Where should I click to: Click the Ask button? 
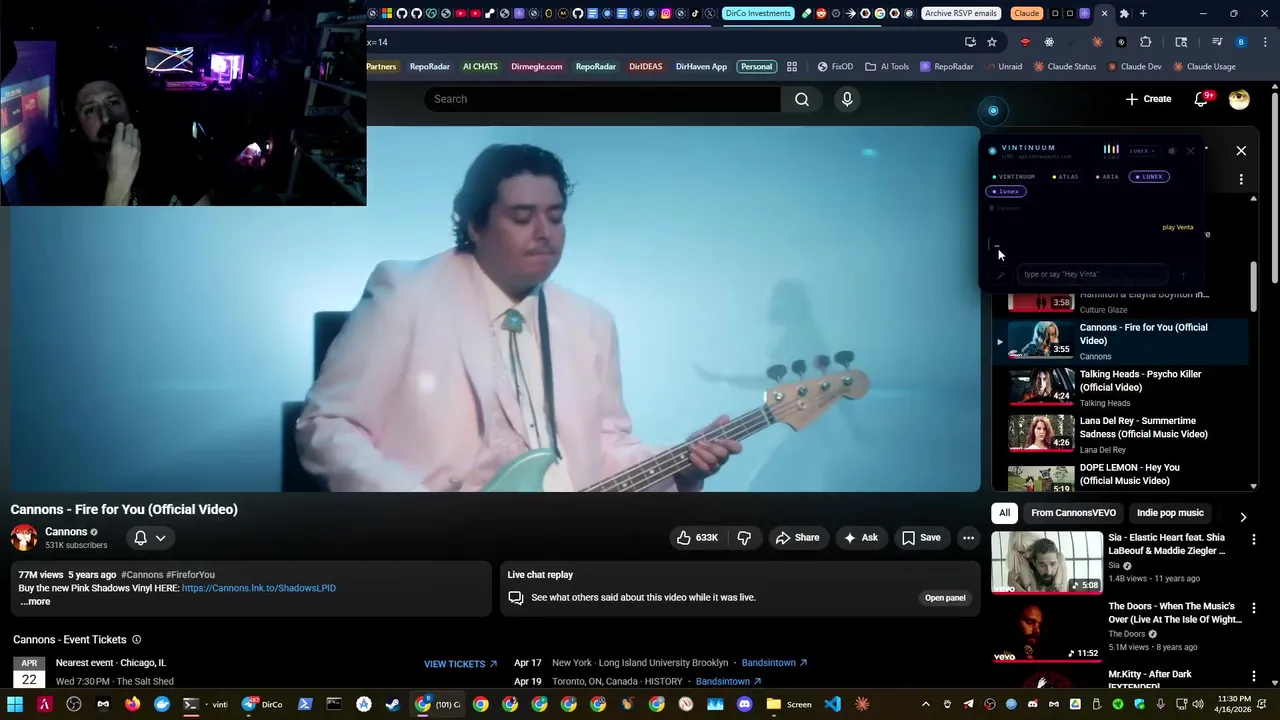pos(861,538)
